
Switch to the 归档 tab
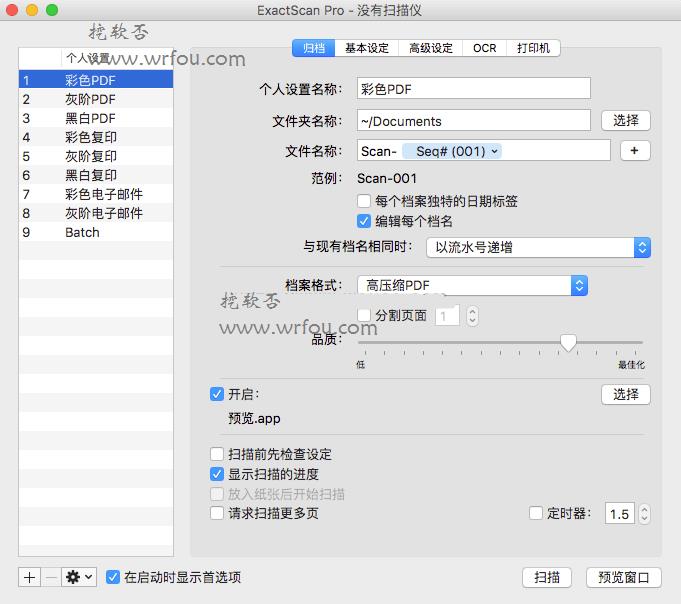[x=314, y=48]
